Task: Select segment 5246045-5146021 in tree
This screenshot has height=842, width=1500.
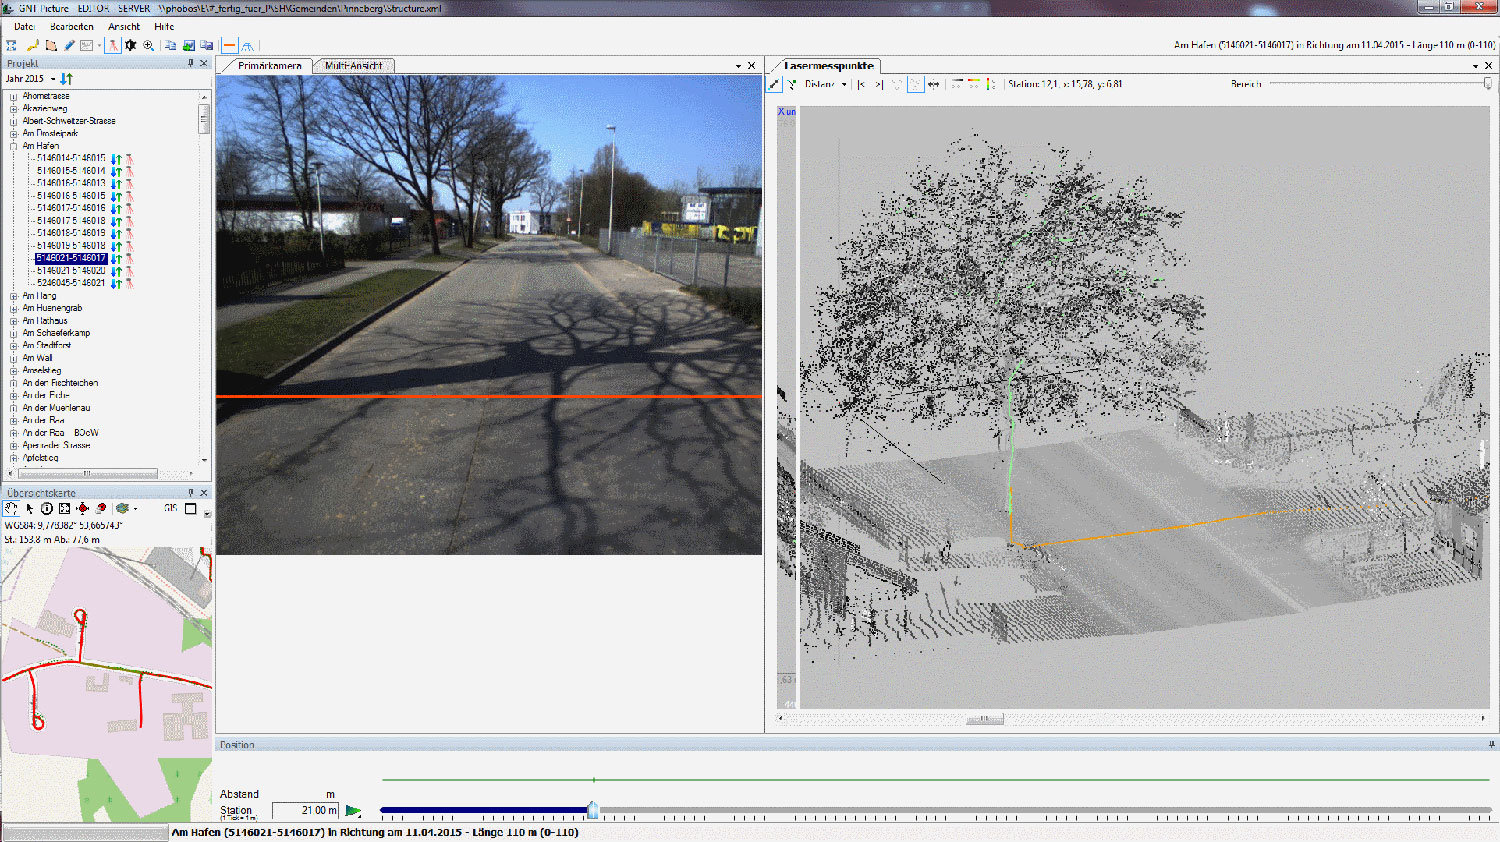Action: [71, 283]
